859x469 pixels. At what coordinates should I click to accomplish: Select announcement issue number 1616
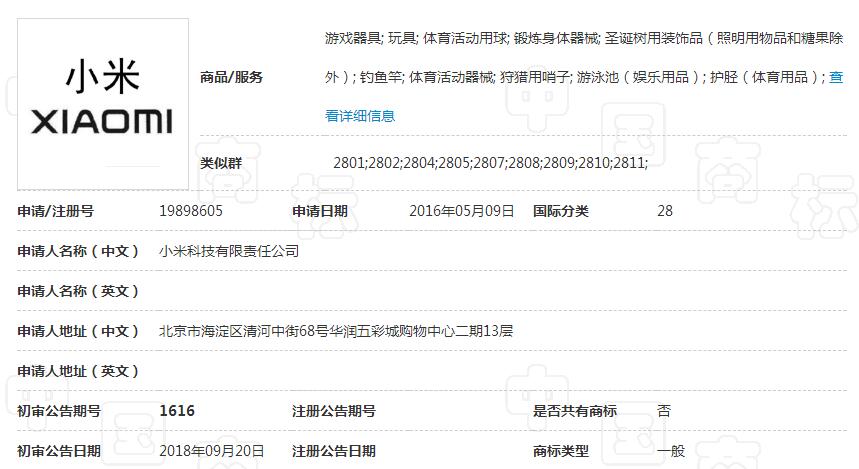[177, 411]
